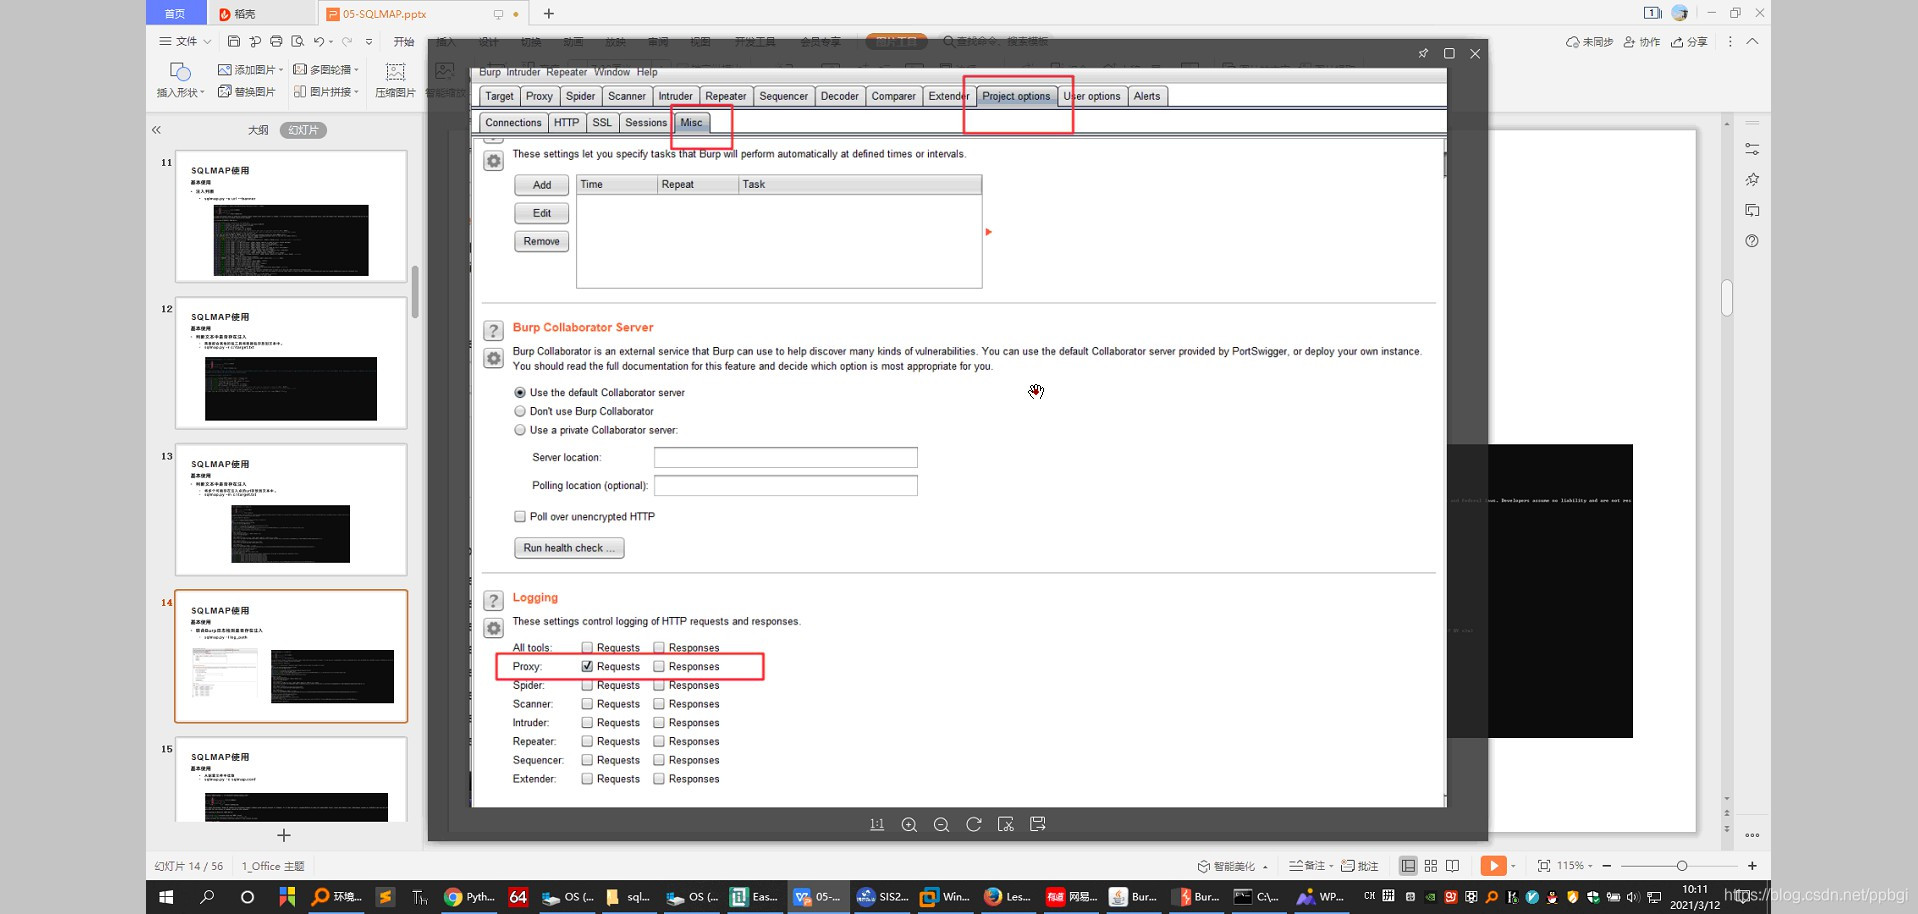This screenshot has height=914, width=1918.
Task: Click the Save icon in quick access toolbar
Action: [x=234, y=41]
